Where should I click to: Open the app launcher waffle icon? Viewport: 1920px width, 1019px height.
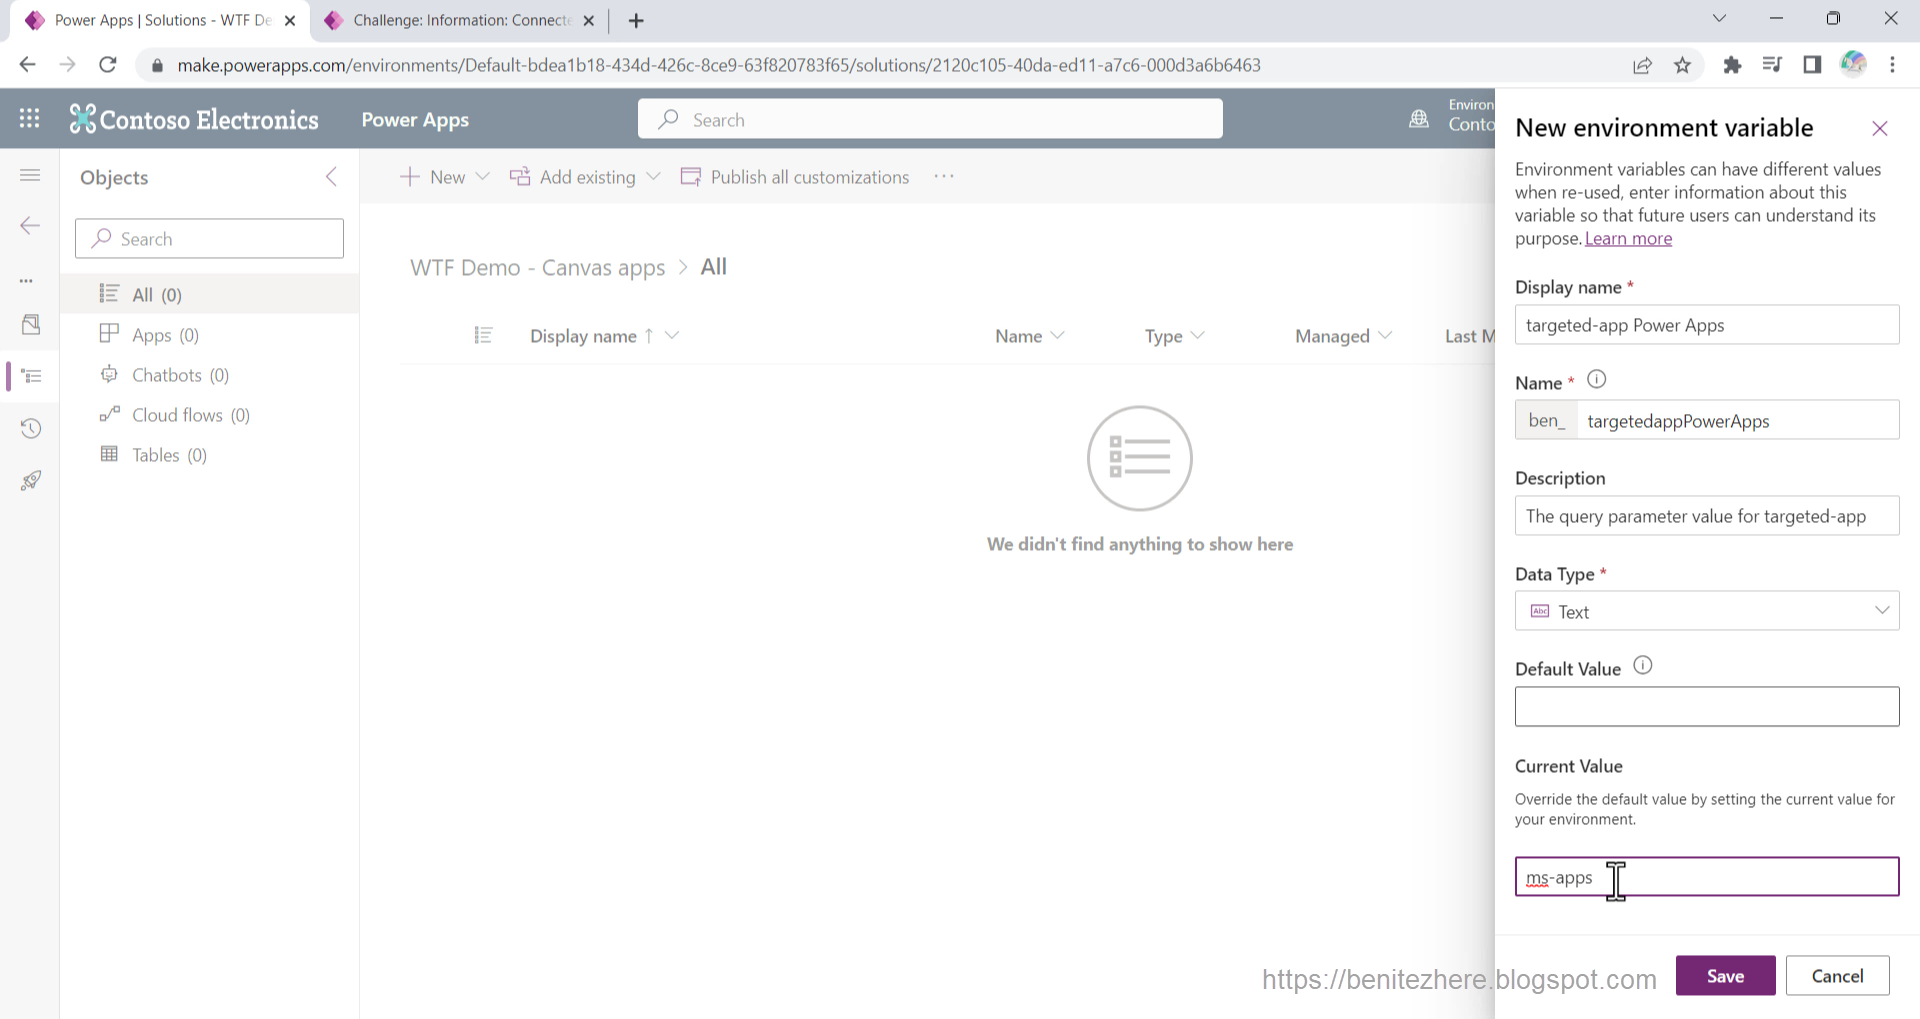click(30, 119)
